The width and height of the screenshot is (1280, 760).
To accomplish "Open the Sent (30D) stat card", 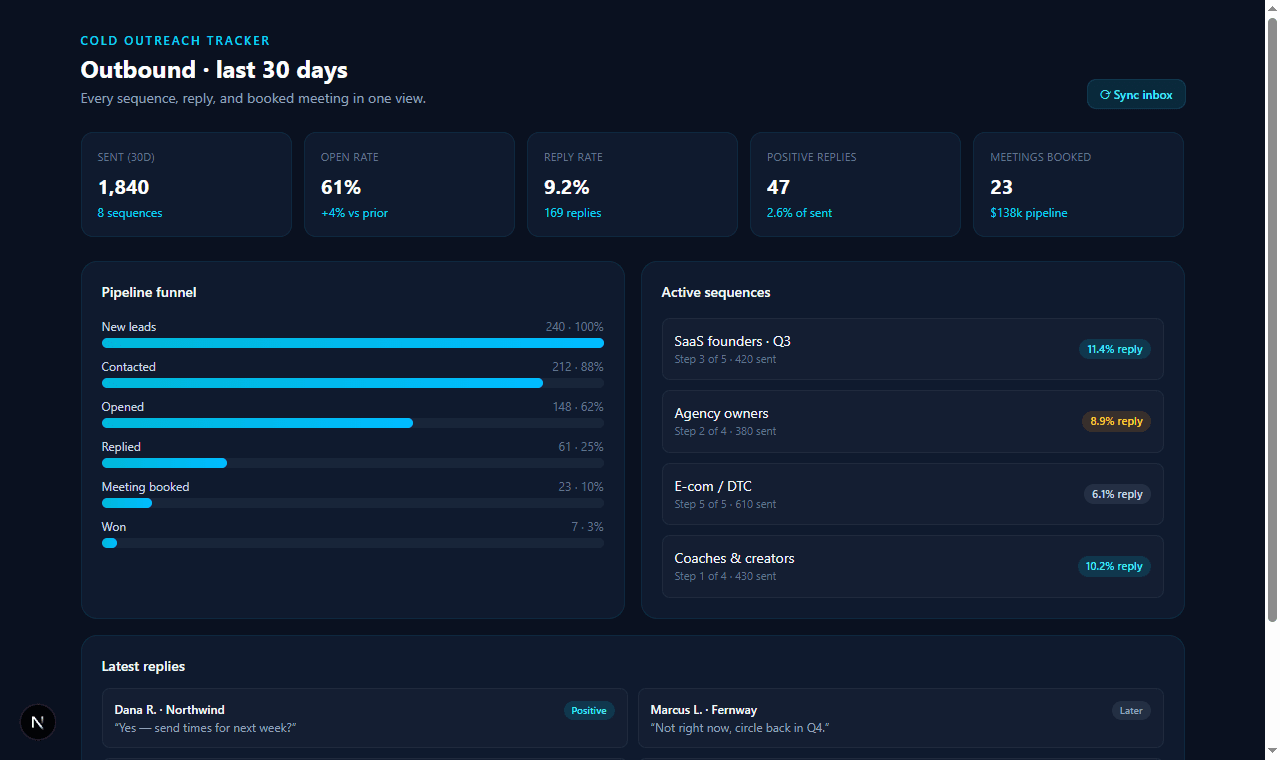I will (x=186, y=185).
